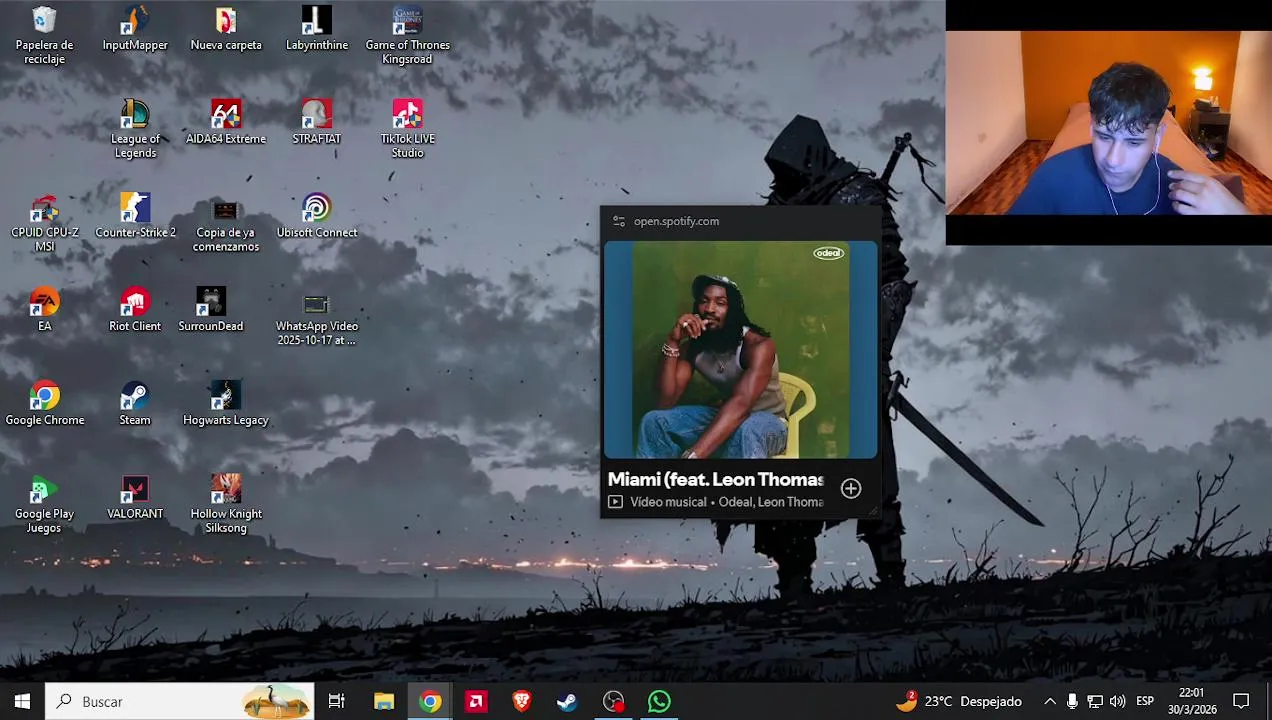Open the clock showing 22:01
Screen dimensions: 1272x720
tap(1192, 701)
